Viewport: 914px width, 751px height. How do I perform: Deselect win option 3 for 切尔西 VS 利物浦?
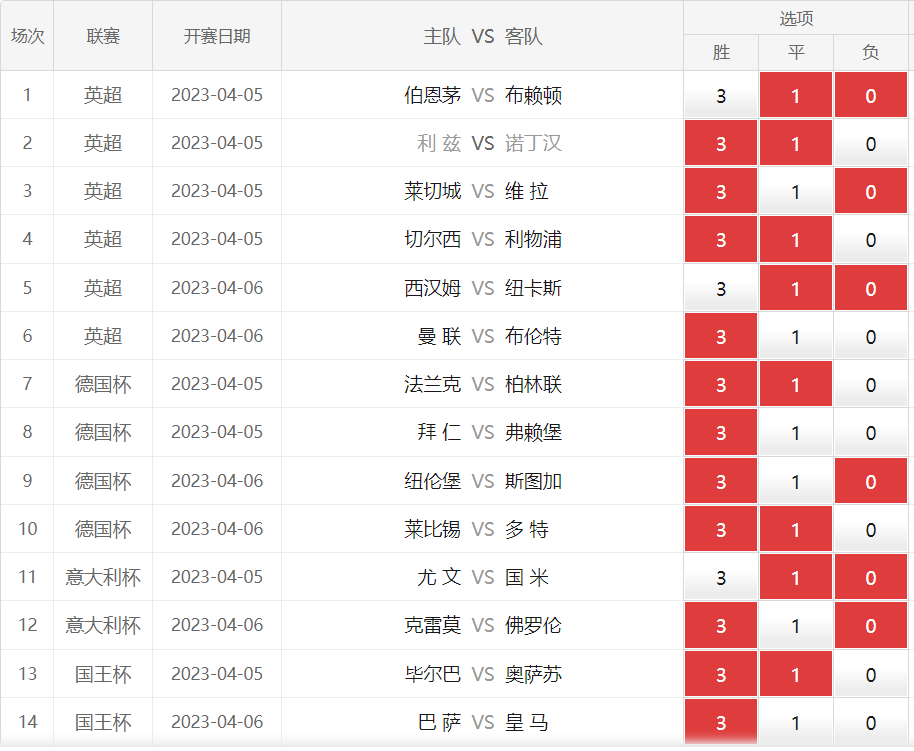click(x=721, y=239)
